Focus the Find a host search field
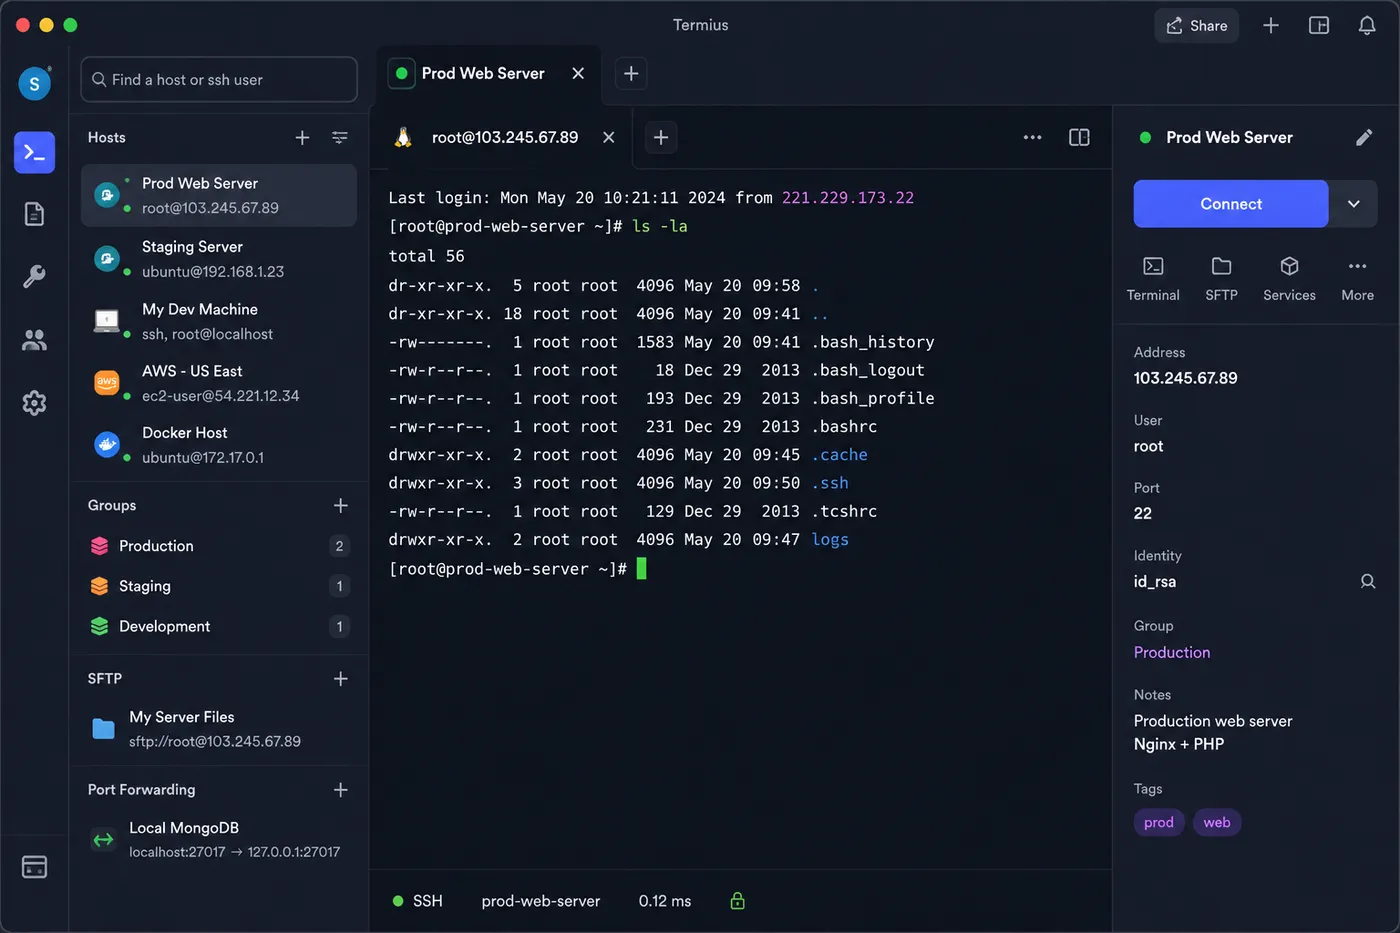 (x=219, y=80)
